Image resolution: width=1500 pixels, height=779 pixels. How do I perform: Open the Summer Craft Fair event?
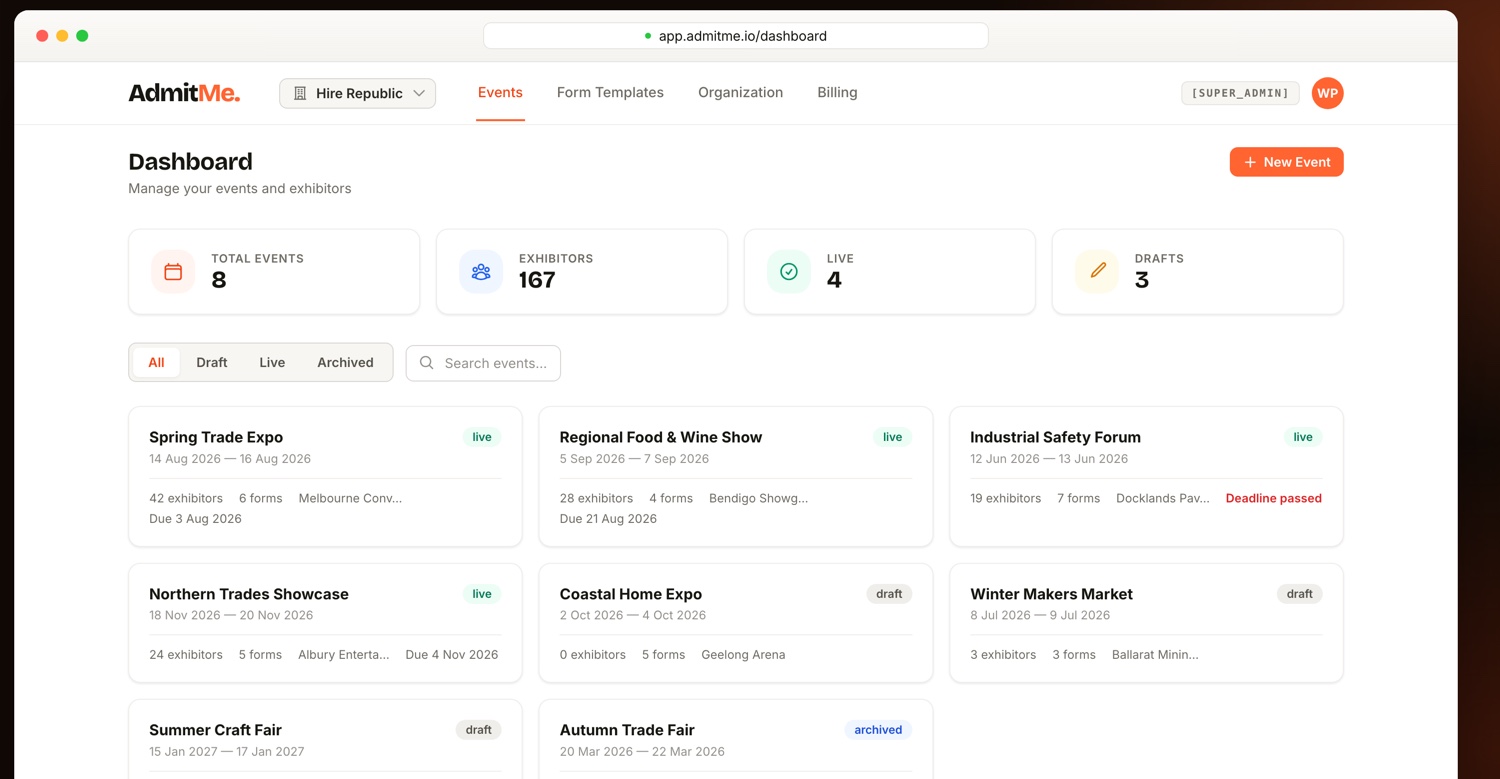point(325,739)
